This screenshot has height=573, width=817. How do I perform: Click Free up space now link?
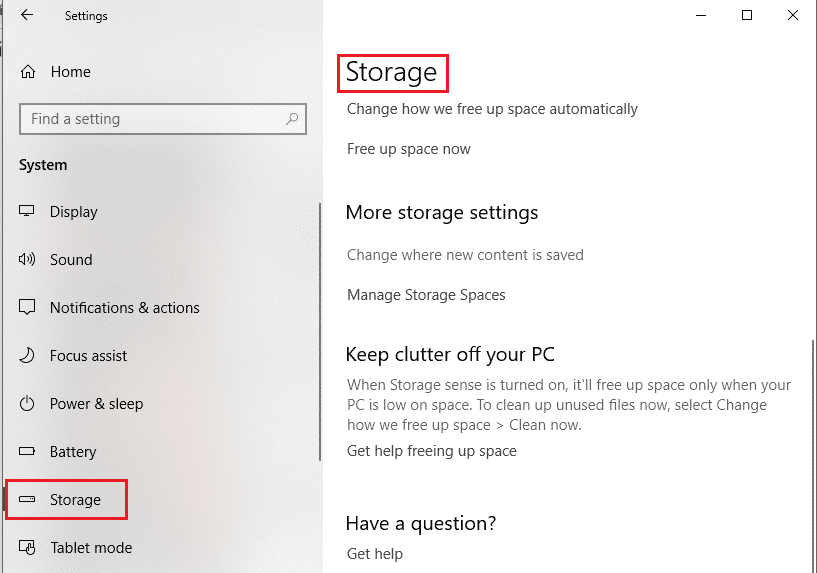click(408, 149)
